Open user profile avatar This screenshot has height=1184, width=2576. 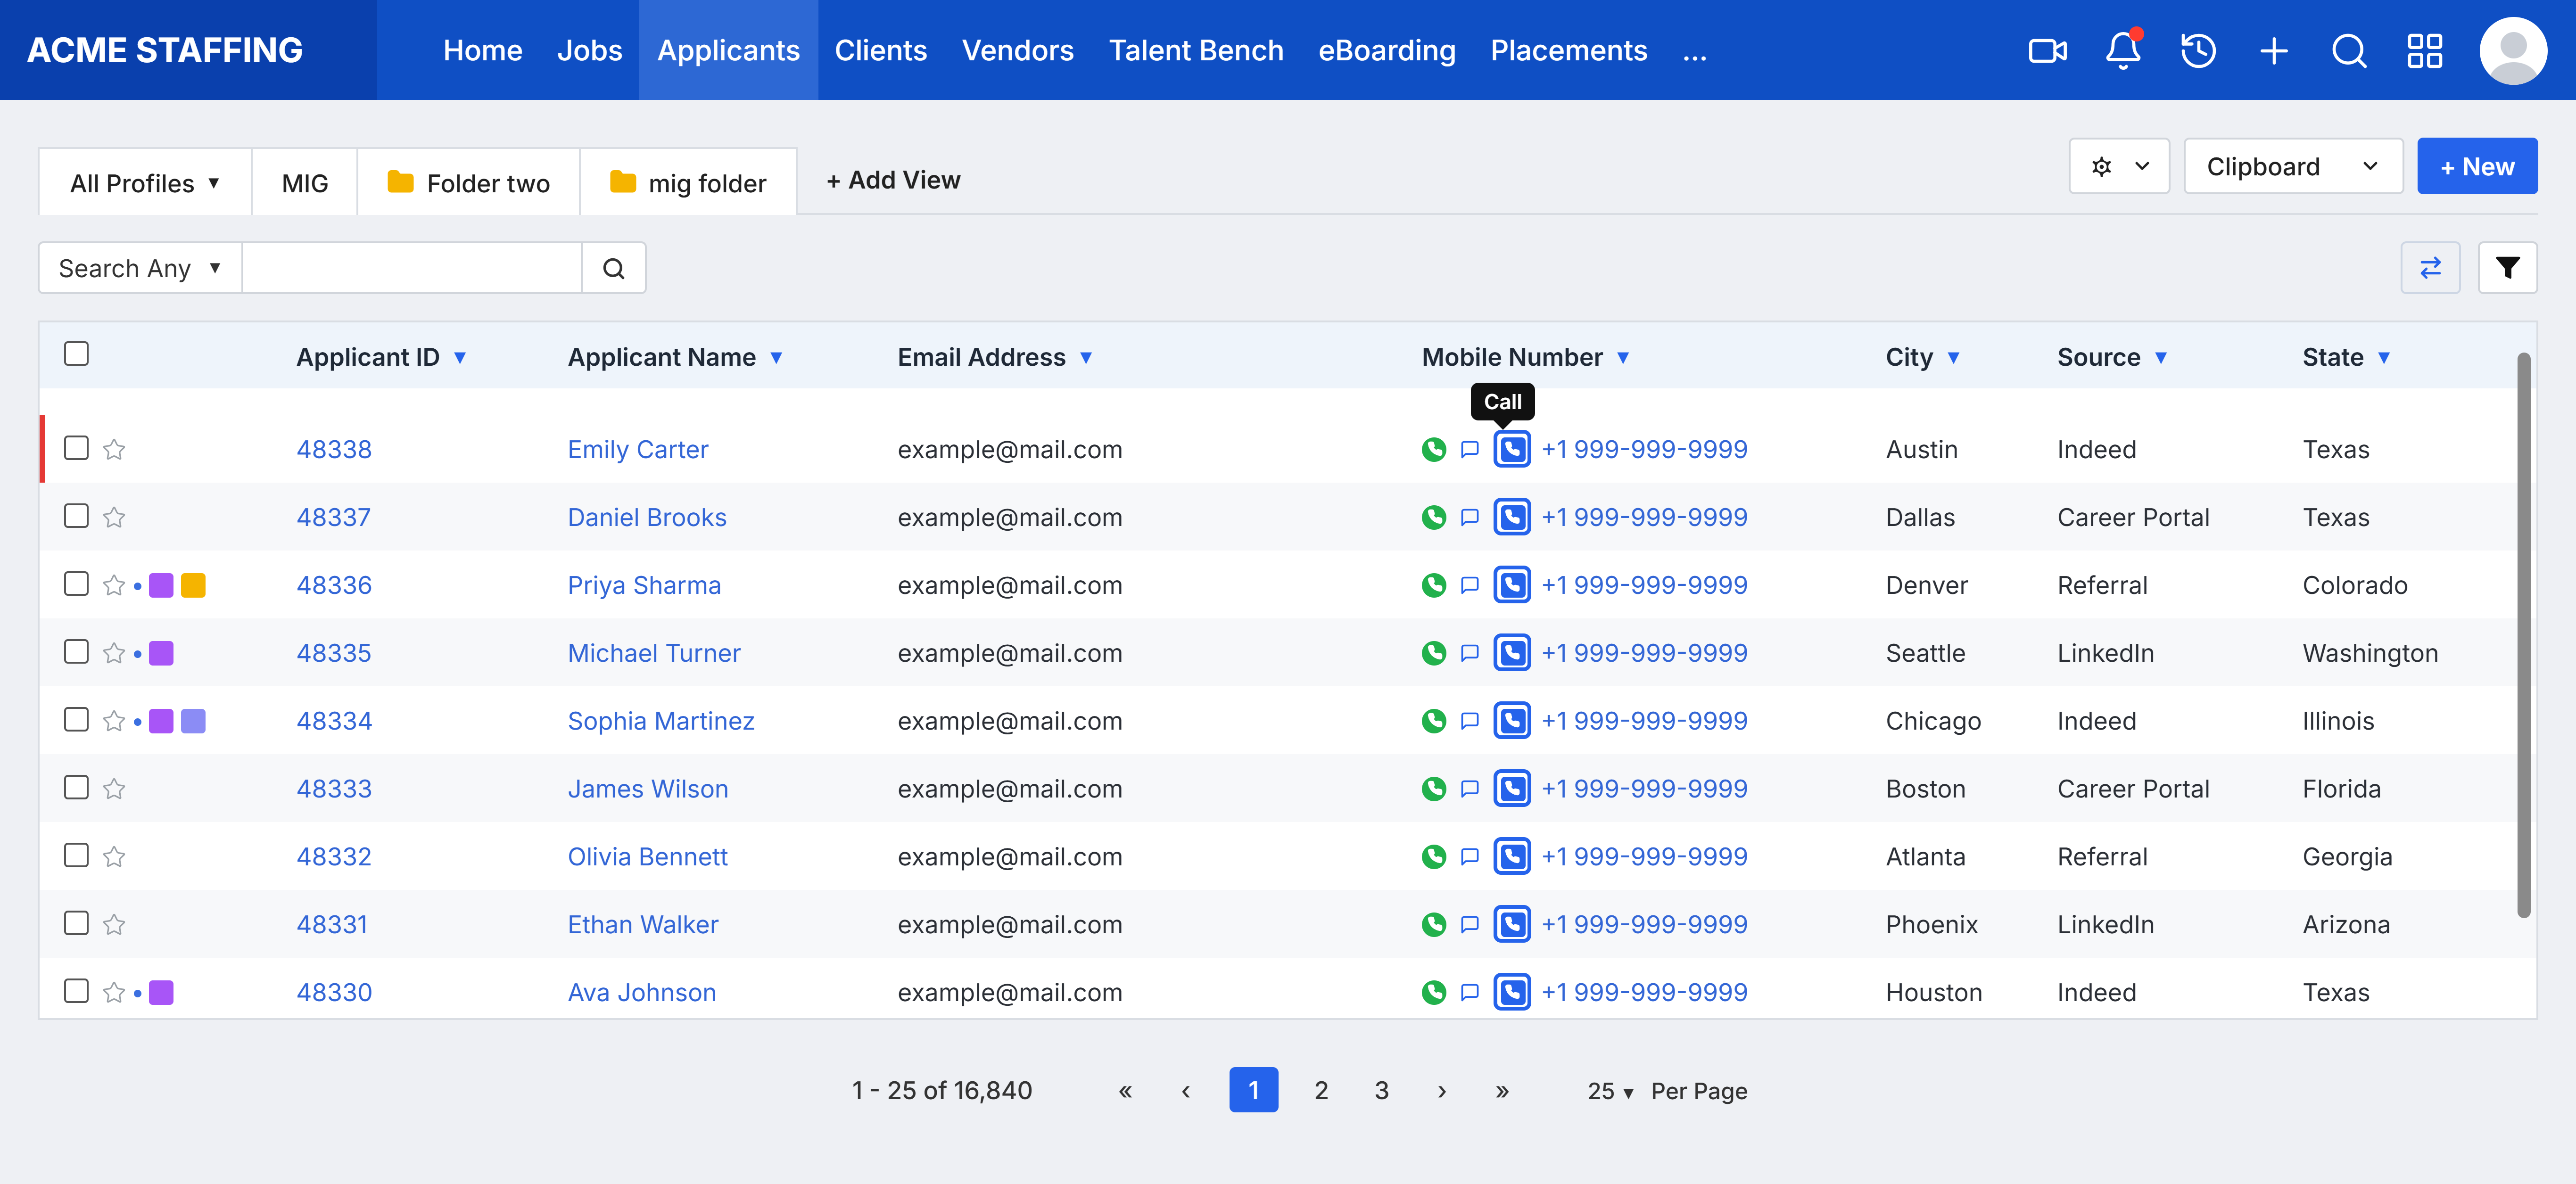[x=2513, y=50]
